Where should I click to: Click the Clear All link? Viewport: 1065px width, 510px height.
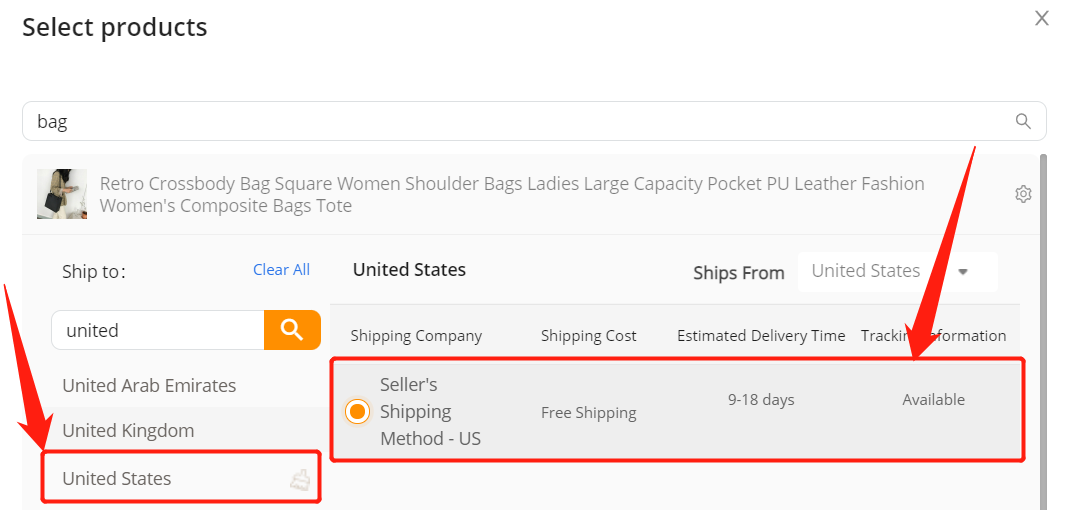click(x=281, y=270)
